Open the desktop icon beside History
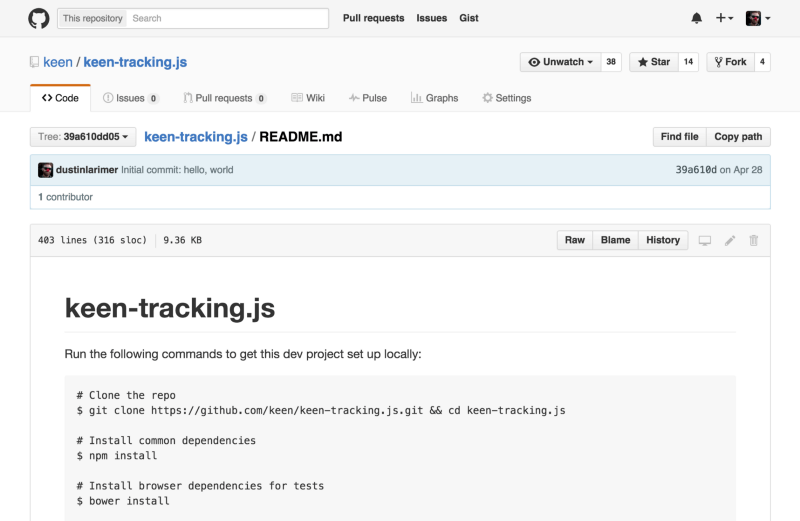Image resolution: width=800 pixels, height=521 pixels. coord(705,240)
